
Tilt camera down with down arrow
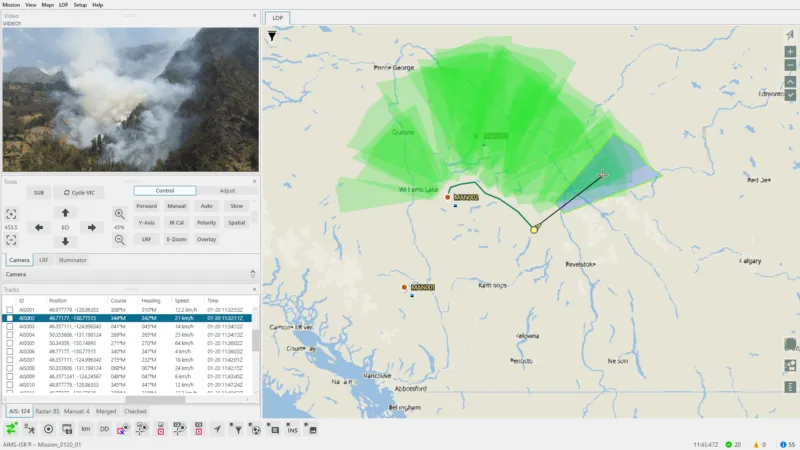pyautogui.click(x=65, y=242)
